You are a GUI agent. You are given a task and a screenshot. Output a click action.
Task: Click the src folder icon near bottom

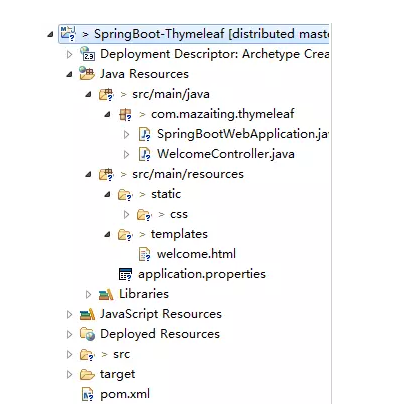tap(87, 355)
